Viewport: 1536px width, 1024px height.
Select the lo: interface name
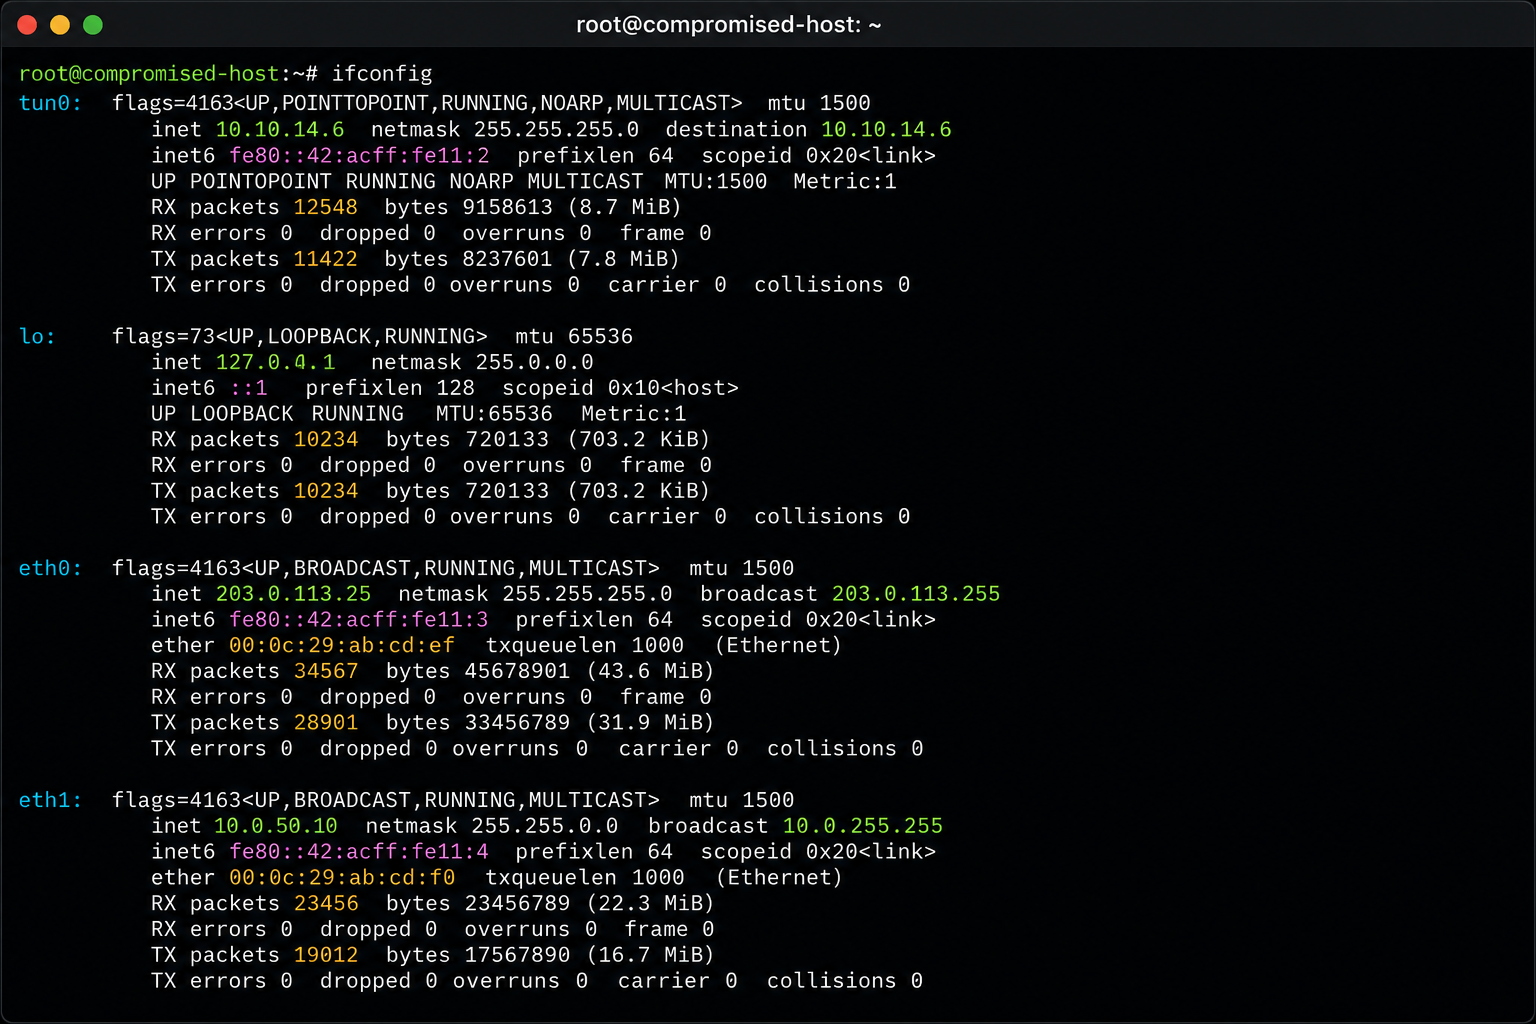(38, 336)
